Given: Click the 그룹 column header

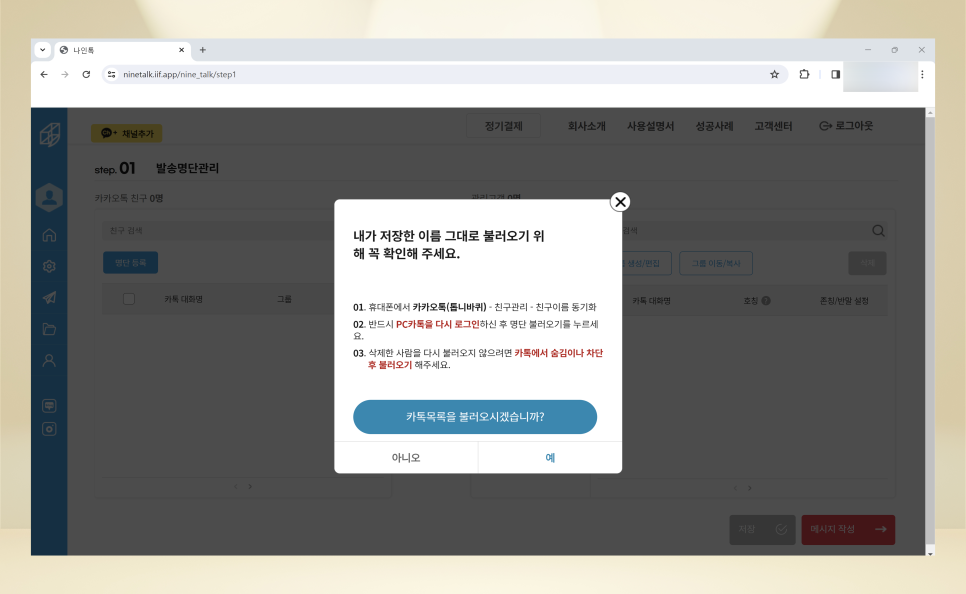Looking at the screenshot, I should click(x=284, y=299).
